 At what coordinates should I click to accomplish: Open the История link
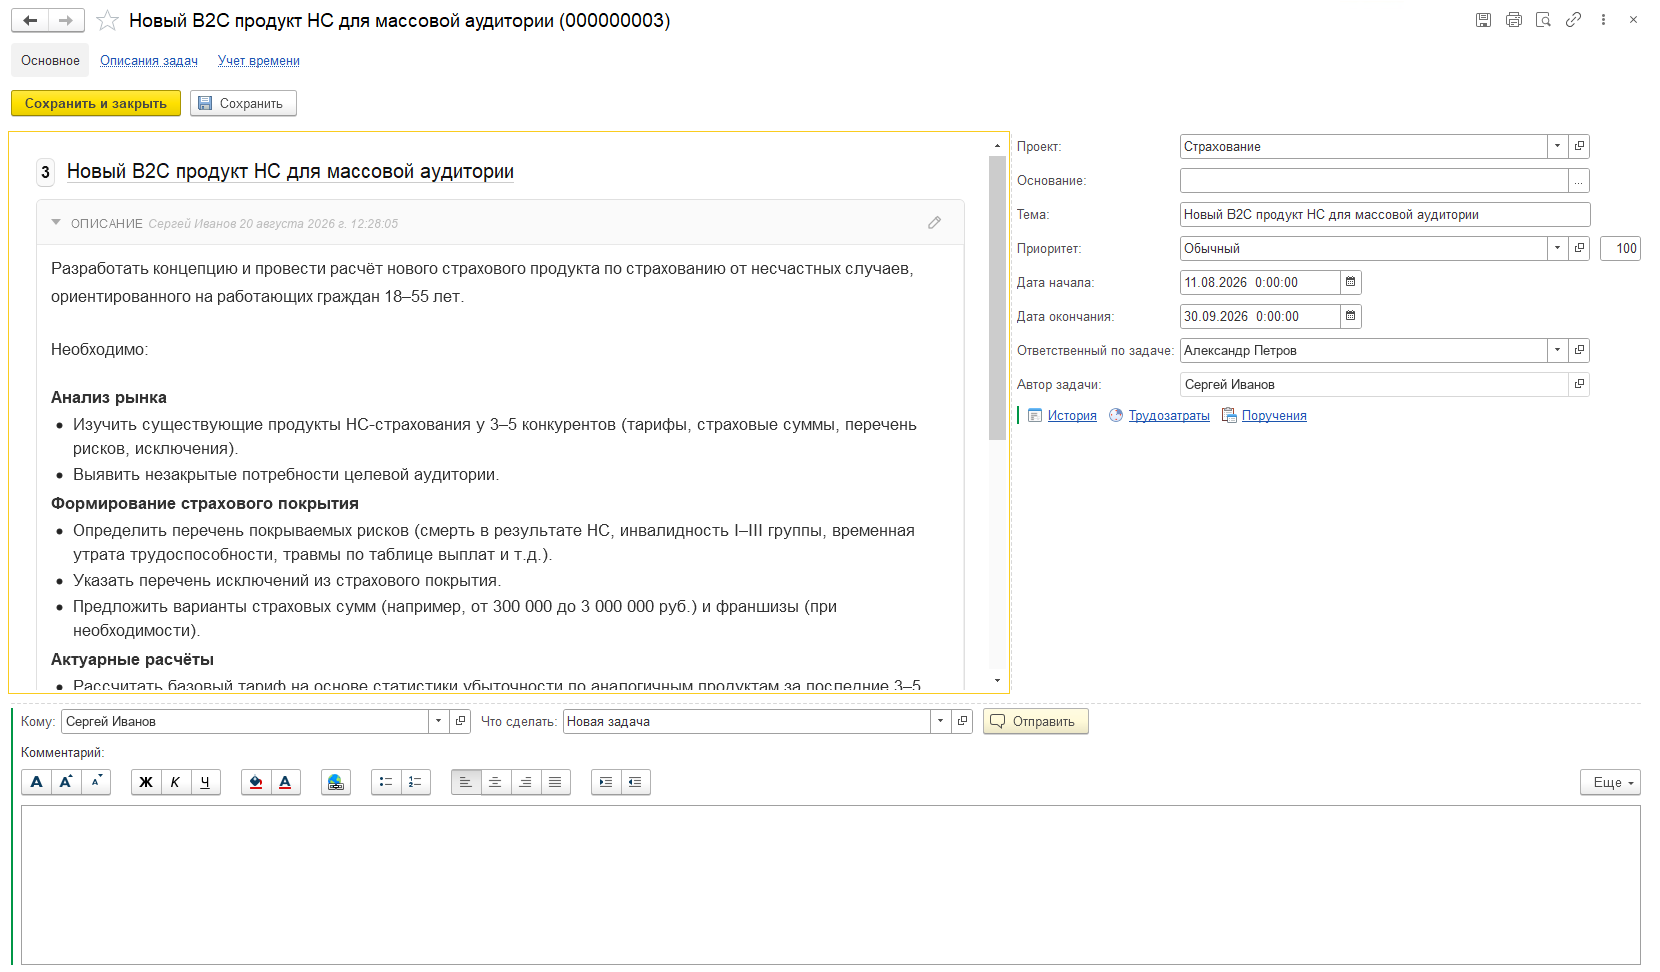pos(1072,416)
